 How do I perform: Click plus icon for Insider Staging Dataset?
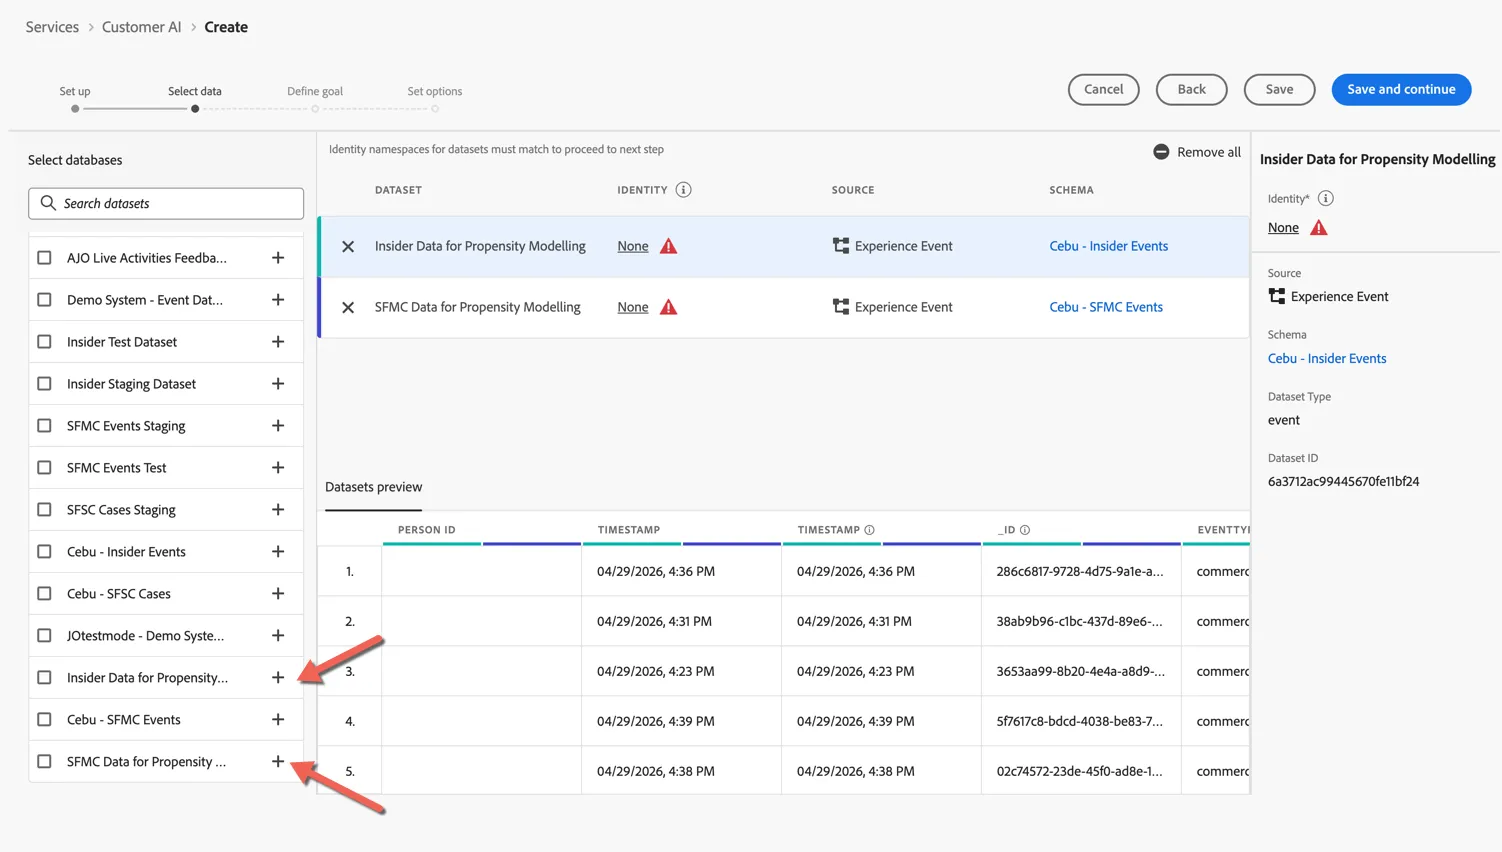(278, 384)
